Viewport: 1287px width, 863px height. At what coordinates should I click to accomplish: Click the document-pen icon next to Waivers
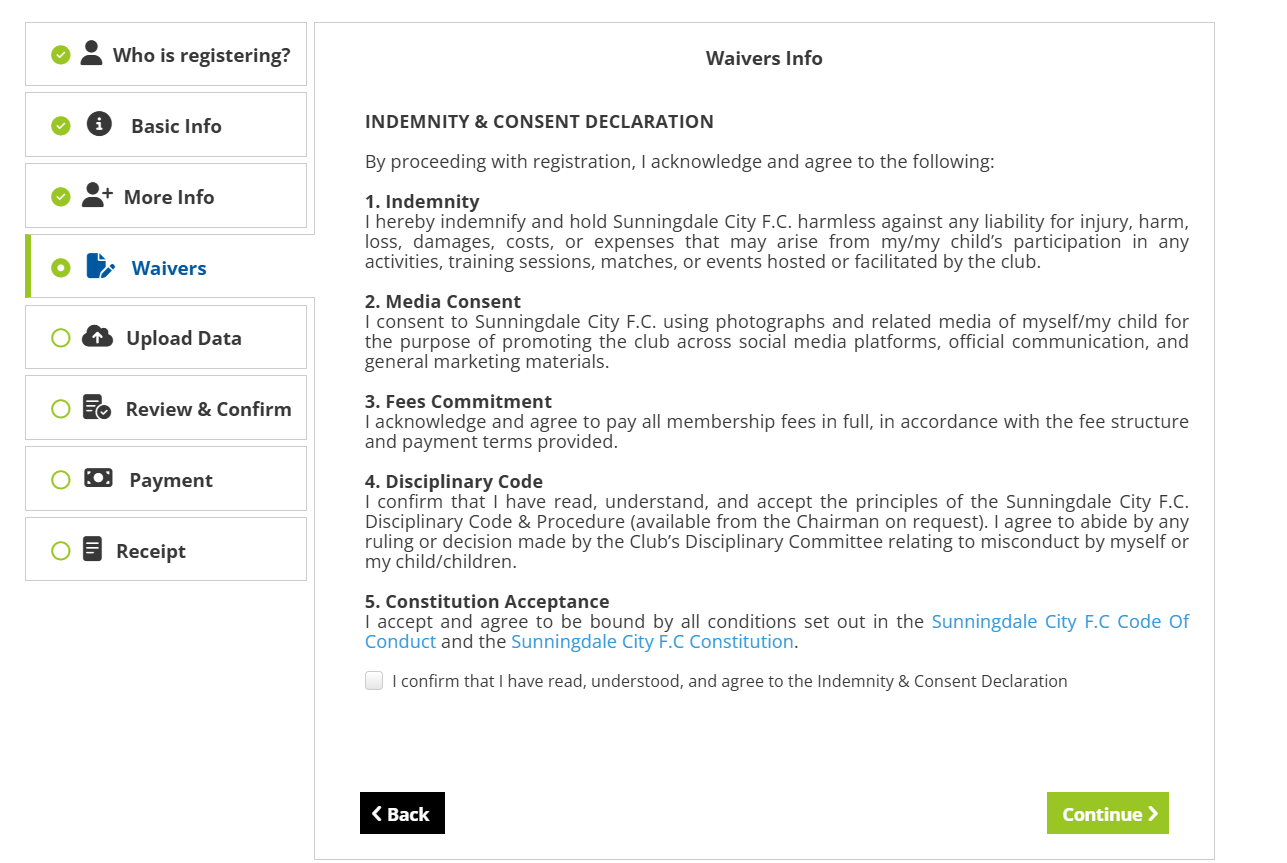pyautogui.click(x=100, y=266)
